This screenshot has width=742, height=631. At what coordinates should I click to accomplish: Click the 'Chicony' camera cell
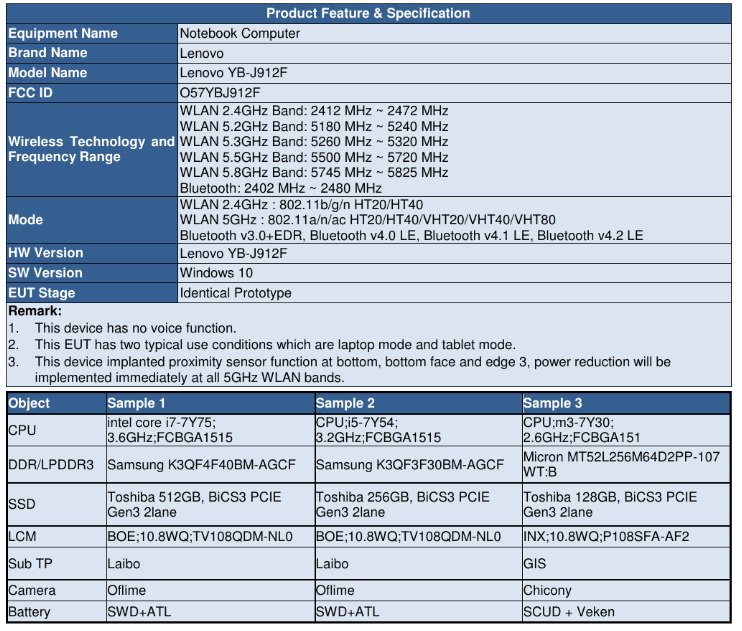(627, 591)
